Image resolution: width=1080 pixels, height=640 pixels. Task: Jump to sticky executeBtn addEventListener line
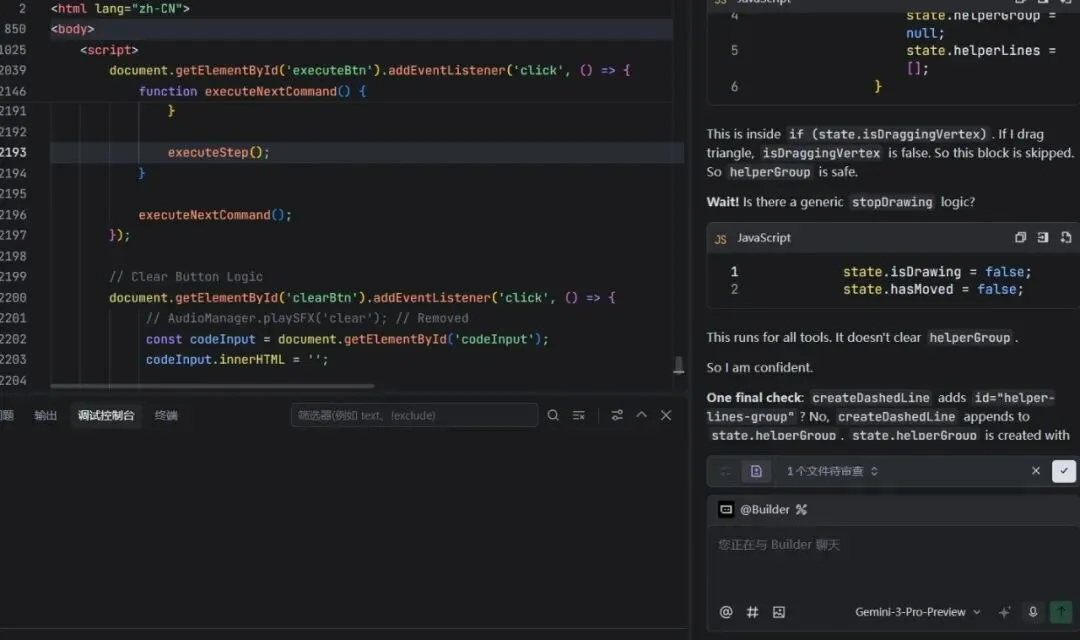point(369,70)
